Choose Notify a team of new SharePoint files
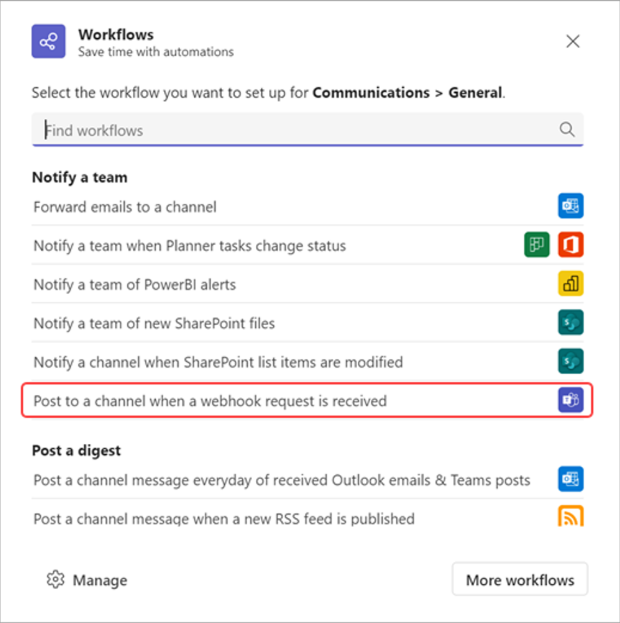This screenshot has height=623, width=620. pyautogui.click(x=308, y=323)
